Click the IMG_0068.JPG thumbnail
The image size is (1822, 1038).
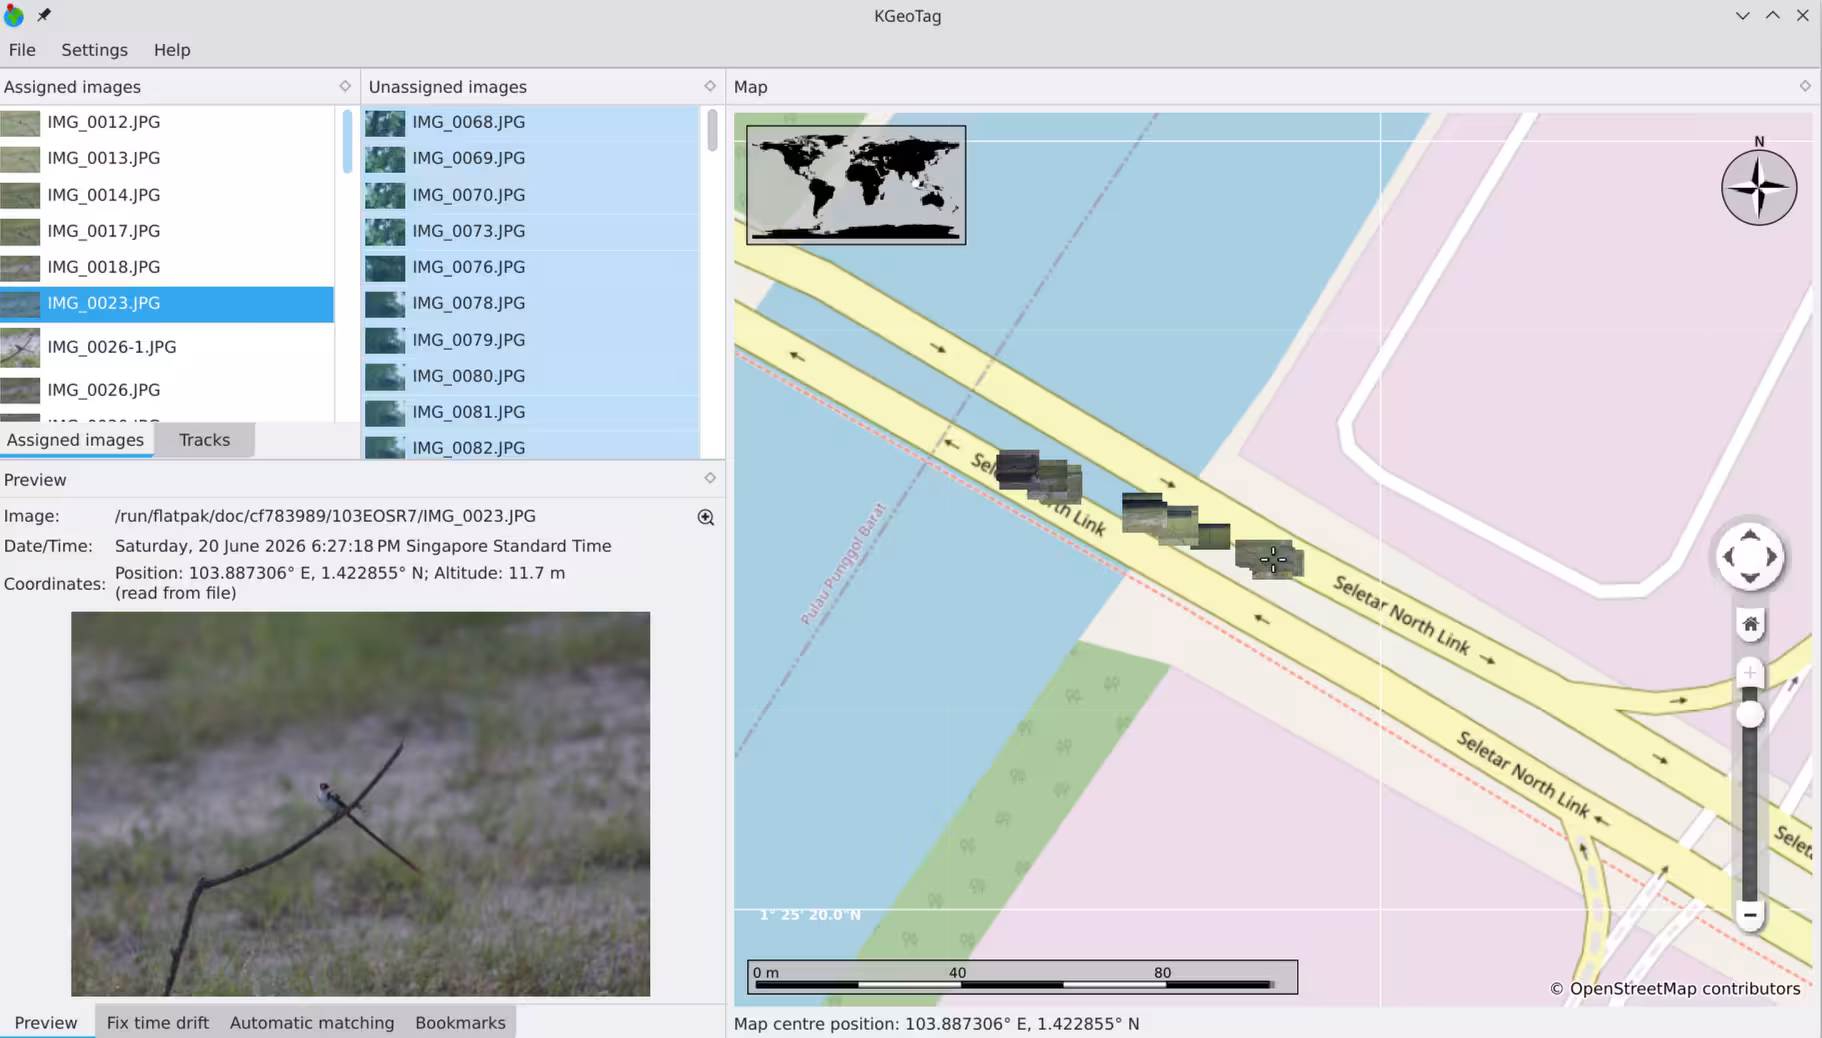pyautogui.click(x=385, y=123)
